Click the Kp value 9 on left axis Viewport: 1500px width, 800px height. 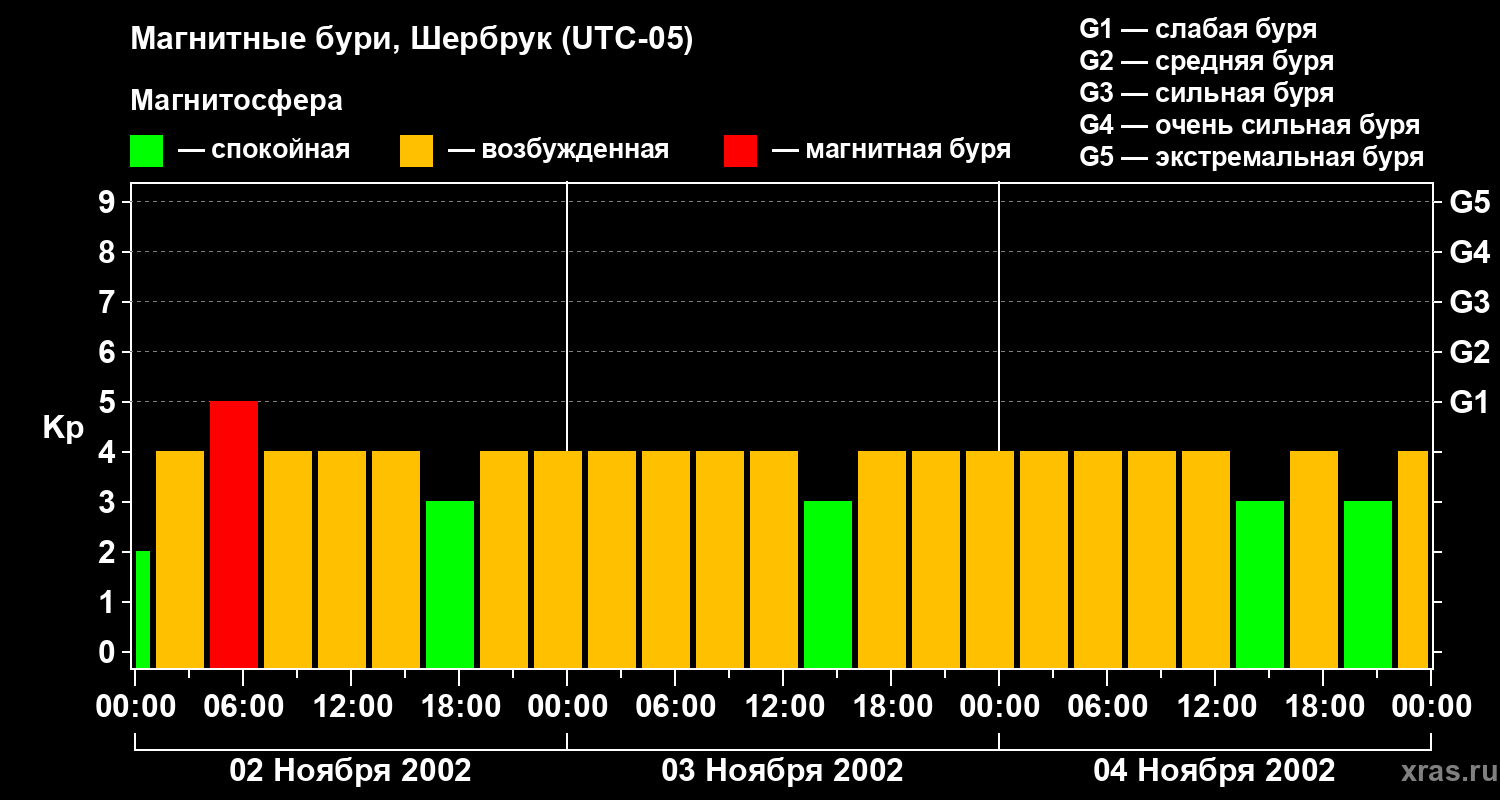tap(109, 202)
